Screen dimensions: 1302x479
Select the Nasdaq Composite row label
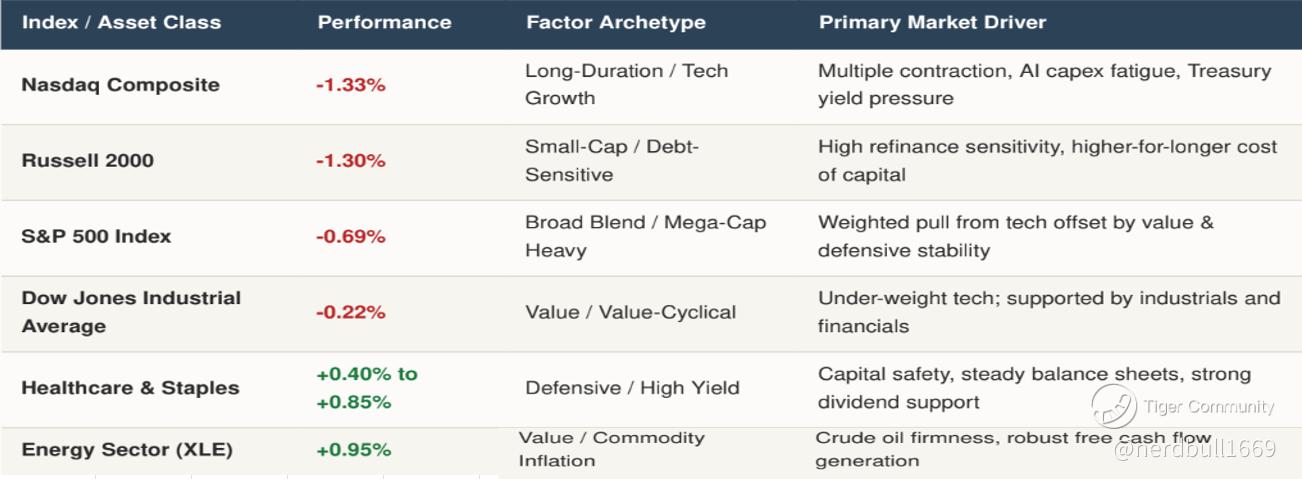point(120,84)
